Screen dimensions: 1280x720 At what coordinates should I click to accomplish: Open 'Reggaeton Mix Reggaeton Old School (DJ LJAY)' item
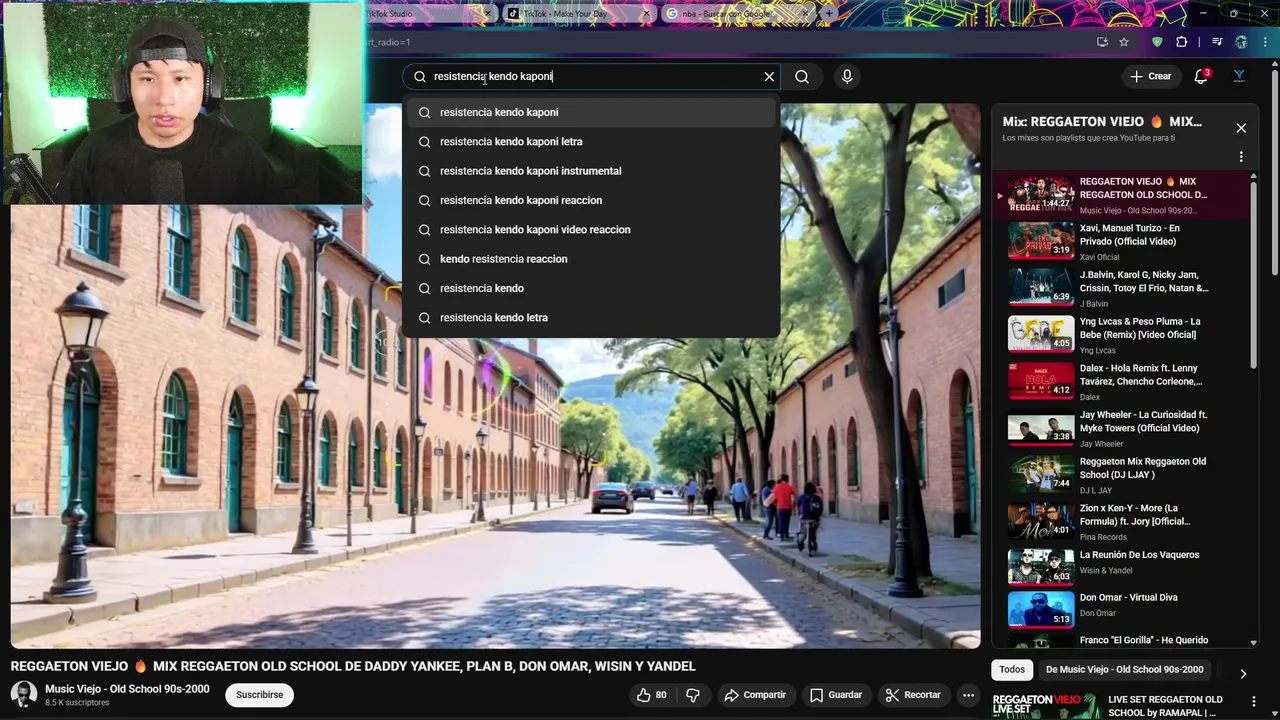[1120, 474]
